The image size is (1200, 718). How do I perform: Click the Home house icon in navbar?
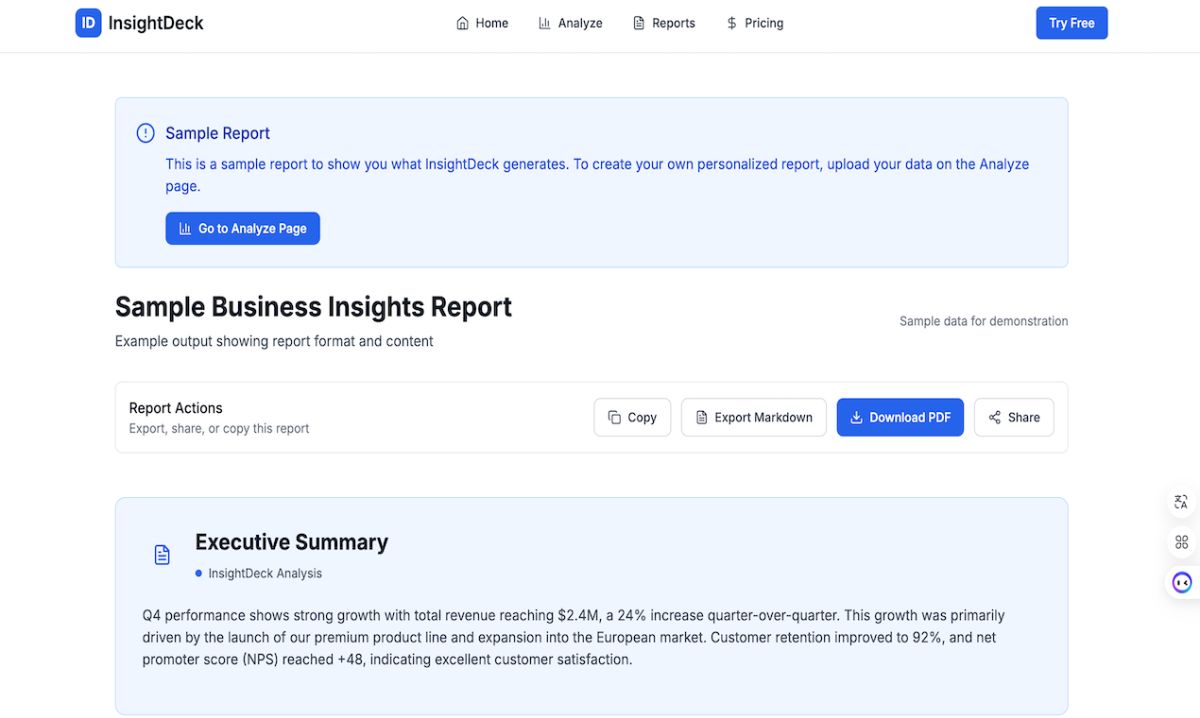462,23
